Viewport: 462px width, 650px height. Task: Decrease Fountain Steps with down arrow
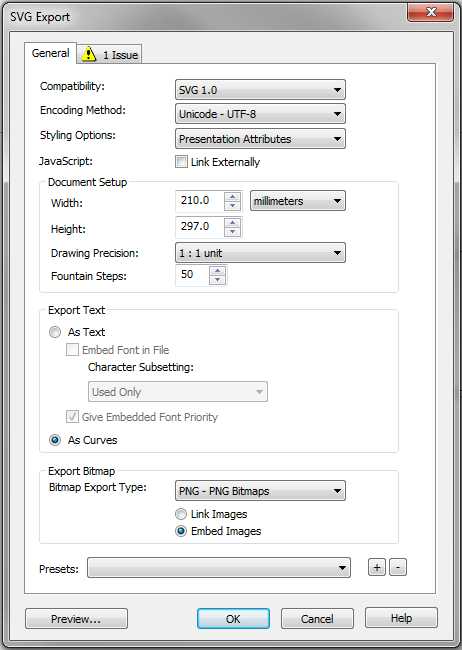click(218, 280)
